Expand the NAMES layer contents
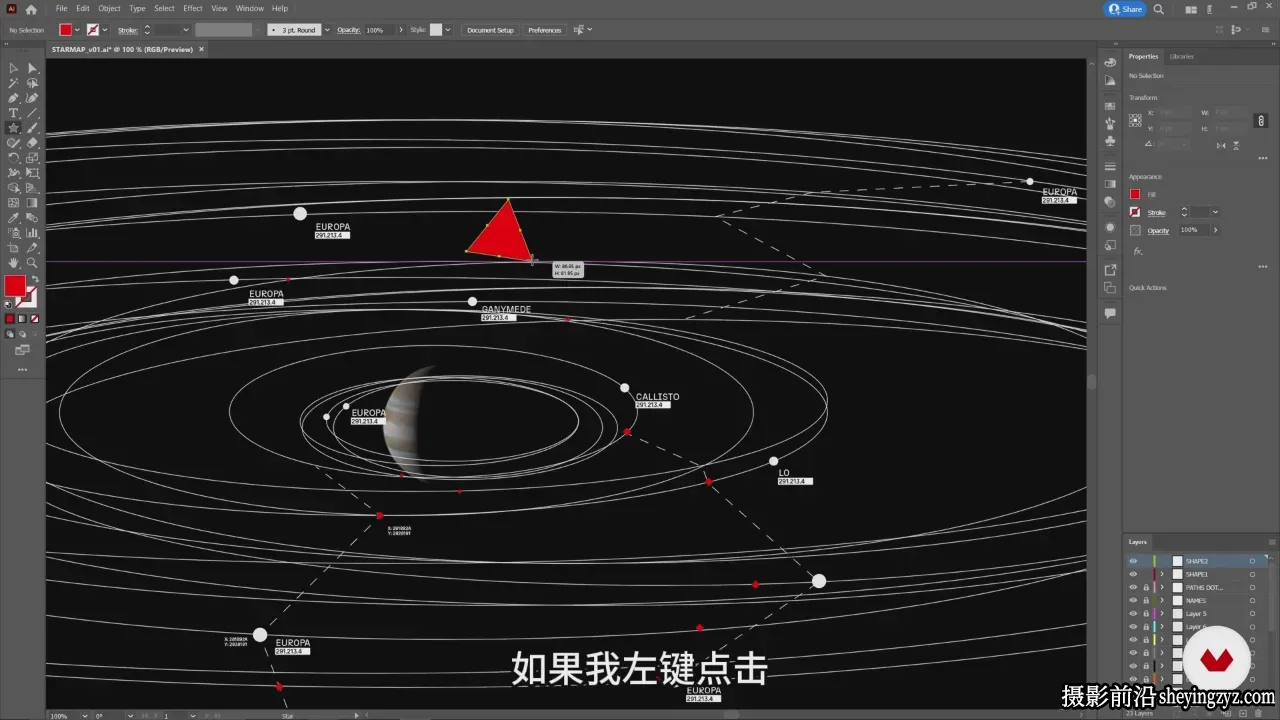 pyautogui.click(x=1162, y=600)
